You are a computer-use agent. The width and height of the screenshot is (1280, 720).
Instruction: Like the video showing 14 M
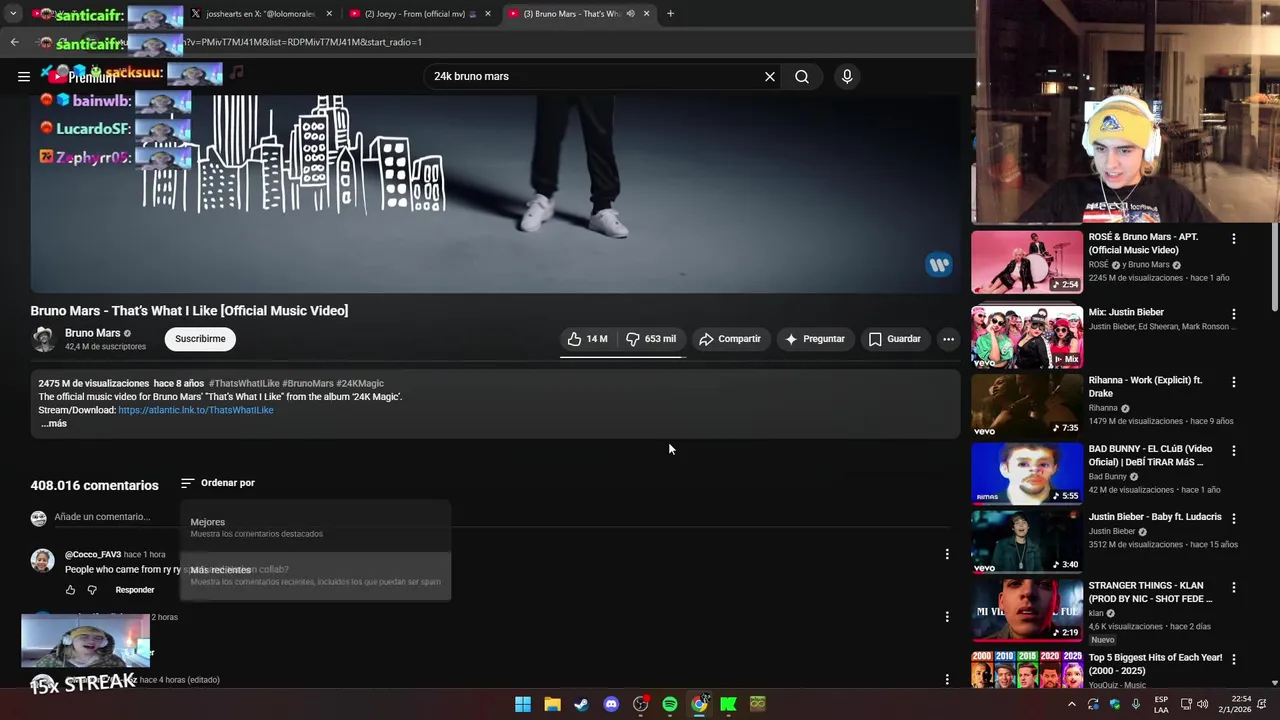pyautogui.click(x=588, y=339)
